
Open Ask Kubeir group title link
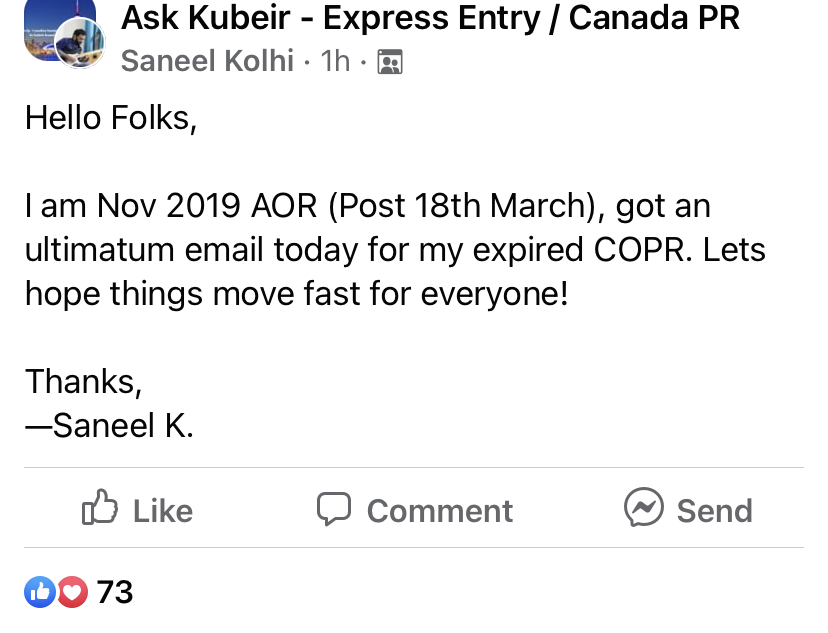(x=430, y=18)
